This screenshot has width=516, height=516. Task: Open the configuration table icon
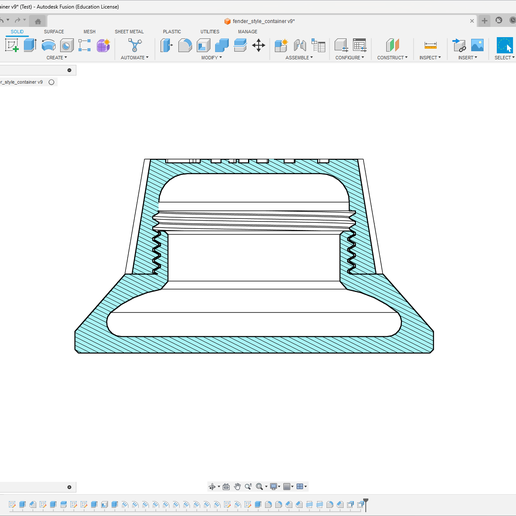coord(360,45)
